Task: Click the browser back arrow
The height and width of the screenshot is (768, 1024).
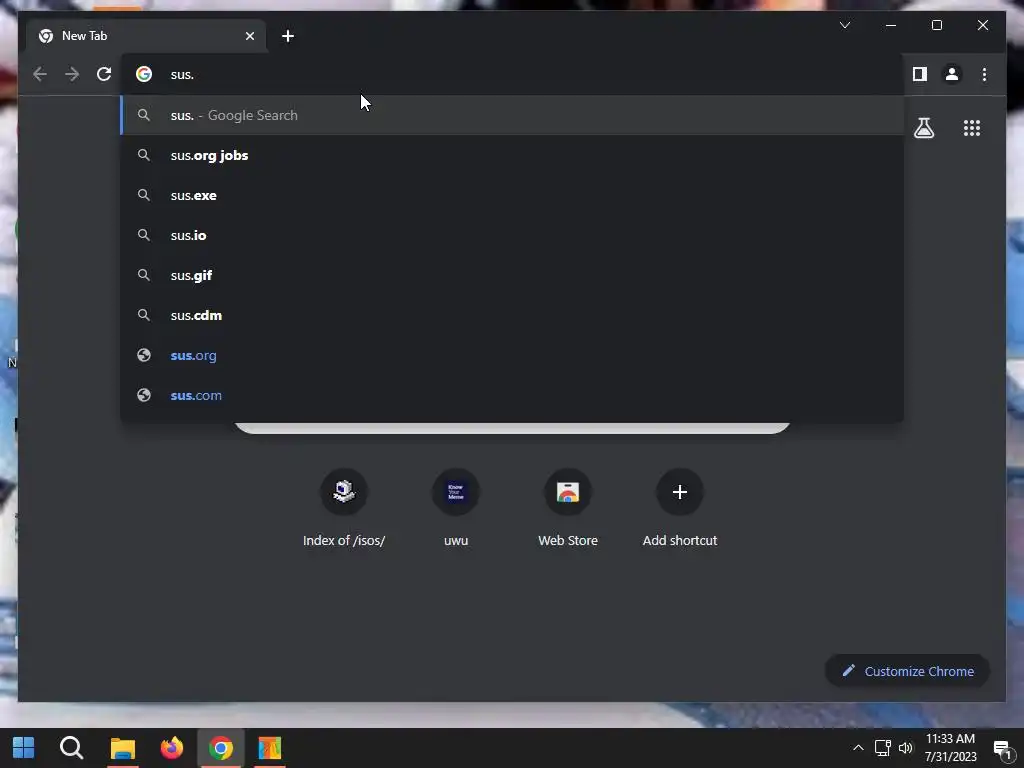Action: [x=40, y=74]
